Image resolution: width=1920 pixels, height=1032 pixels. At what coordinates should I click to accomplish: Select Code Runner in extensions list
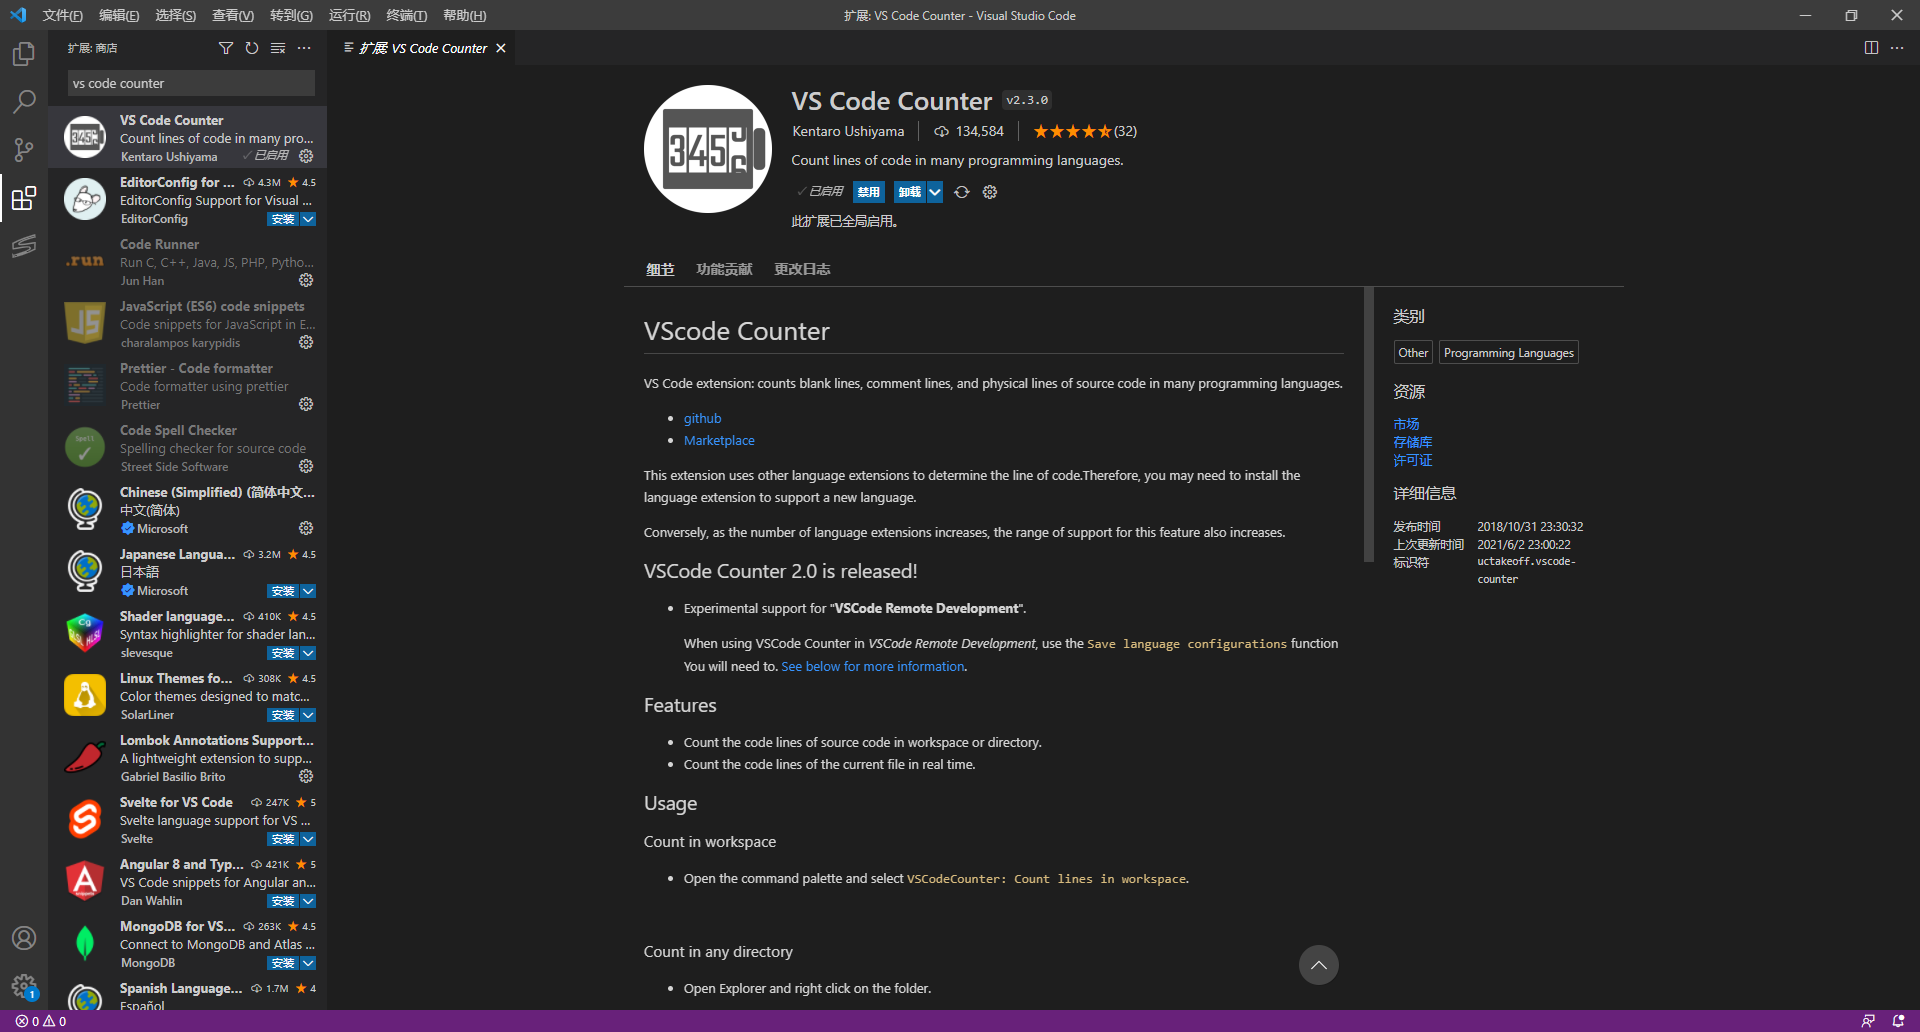point(187,261)
